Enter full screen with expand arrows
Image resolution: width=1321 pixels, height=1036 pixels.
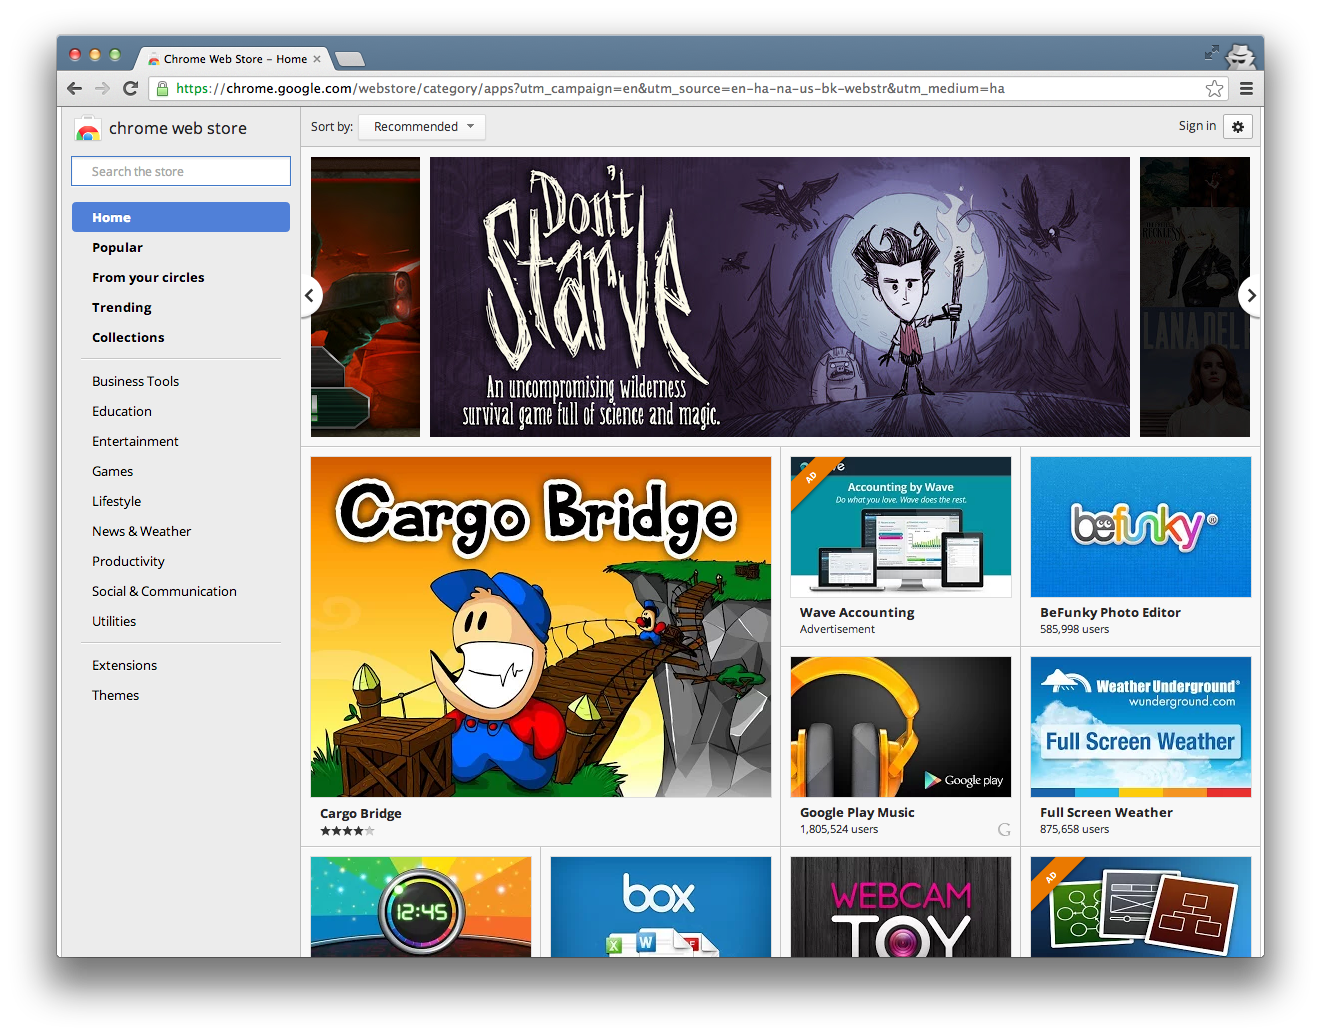pyautogui.click(x=1211, y=52)
